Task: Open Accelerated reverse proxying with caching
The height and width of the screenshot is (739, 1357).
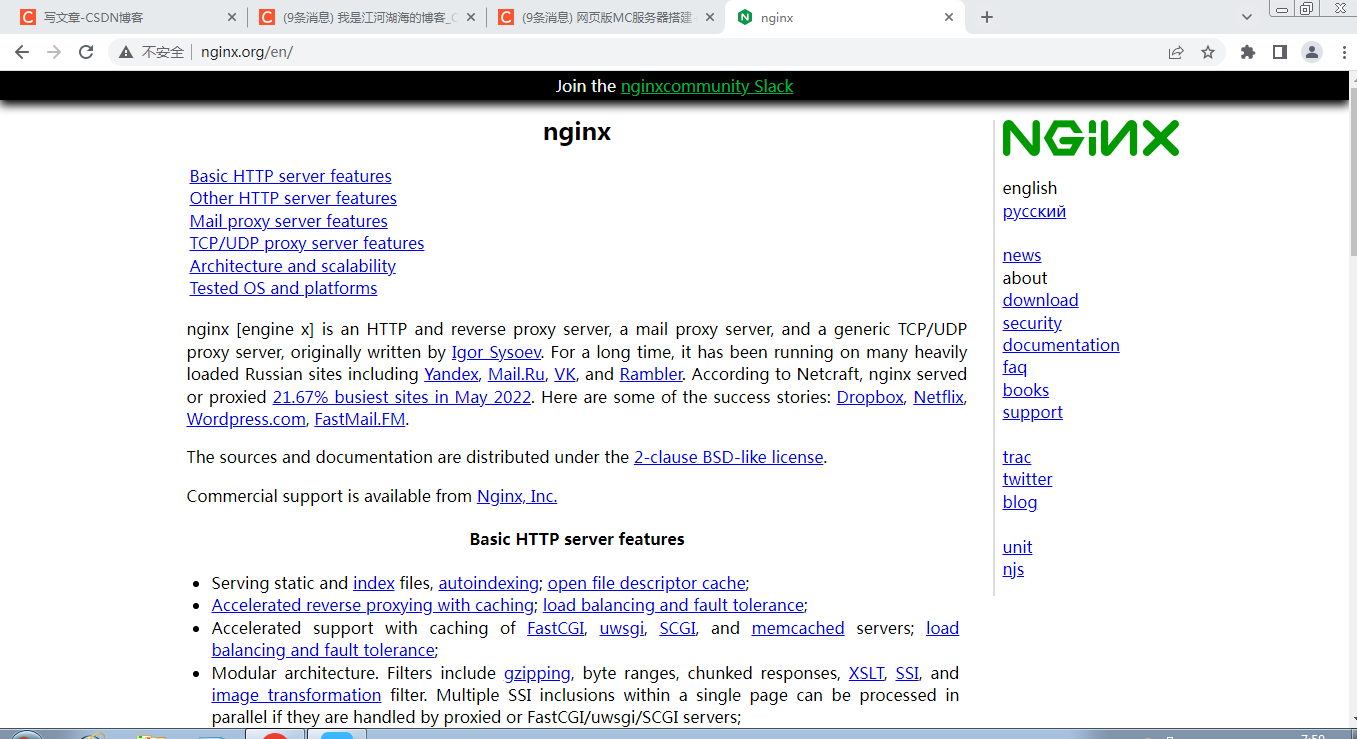Action: click(x=373, y=605)
